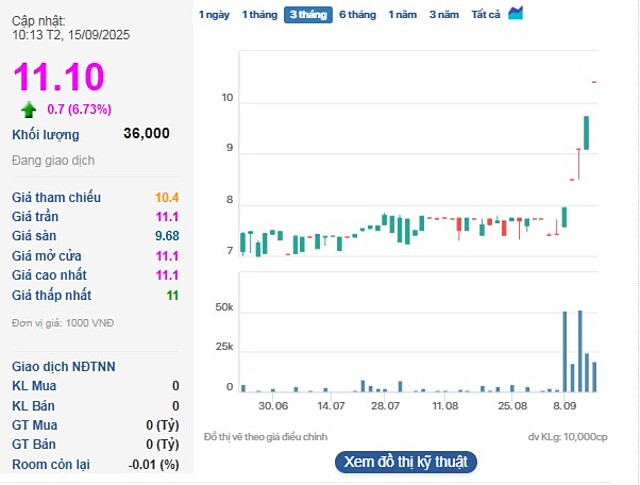
Task: Choose the 3 năm time range
Action: point(444,15)
